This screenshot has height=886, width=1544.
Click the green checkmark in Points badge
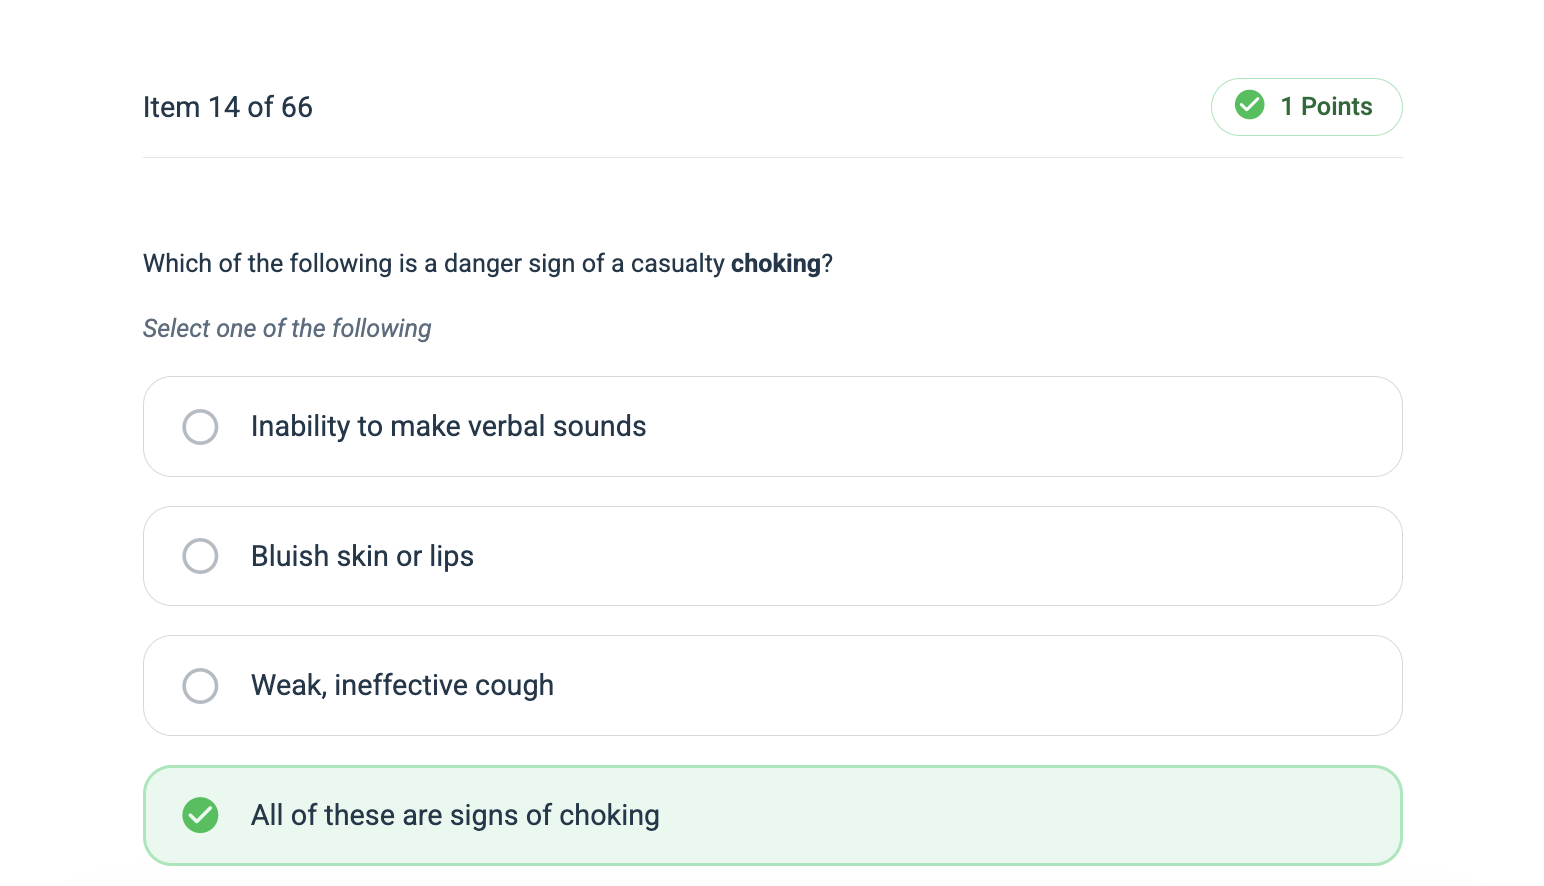(x=1249, y=105)
